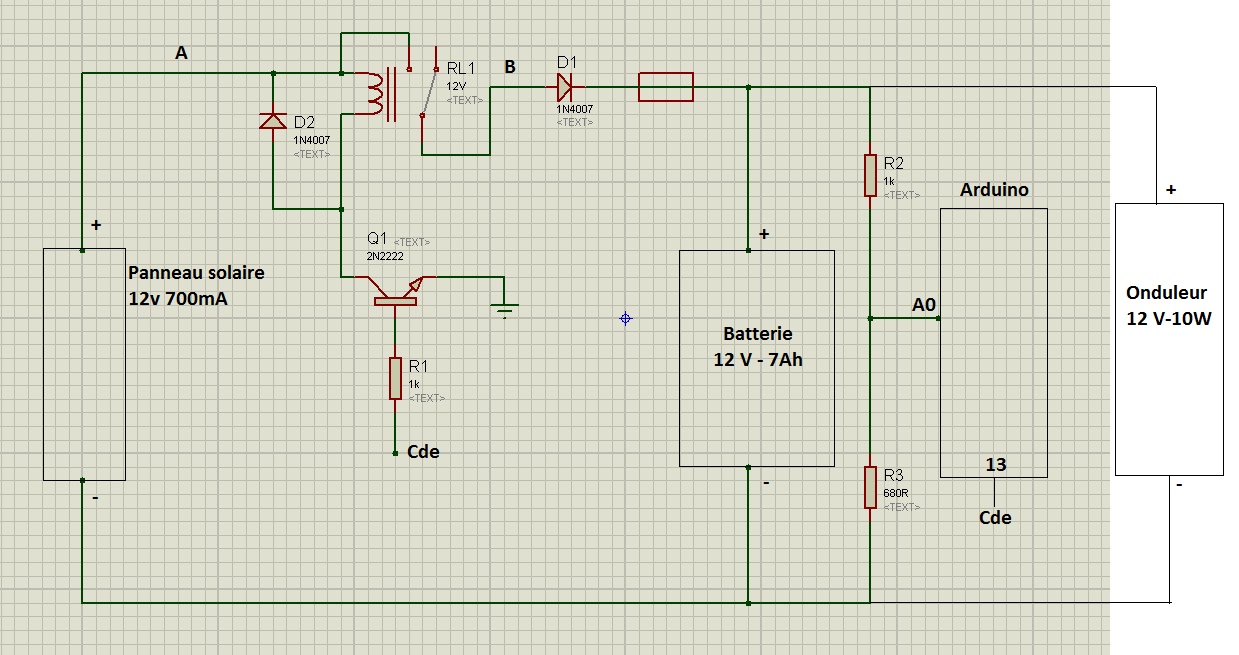Click the ground symbol near Q1
The image size is (1239, 655).
point(505,310)
